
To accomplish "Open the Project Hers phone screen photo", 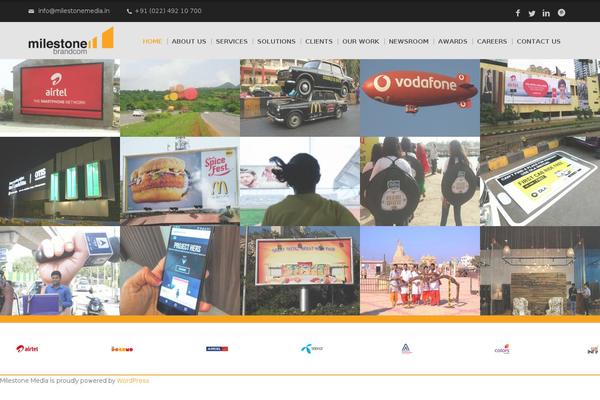I will click(x=180, y=271).
